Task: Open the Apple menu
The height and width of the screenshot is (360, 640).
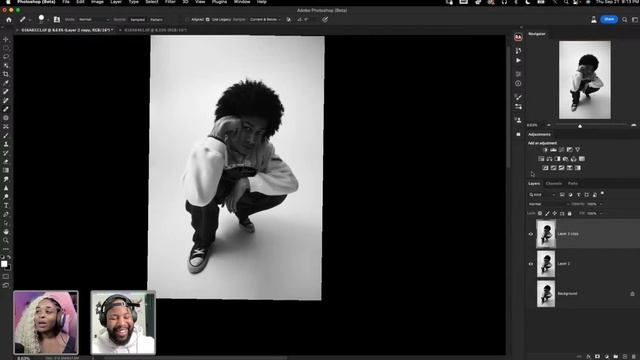Action: click(x=8, y=2)
